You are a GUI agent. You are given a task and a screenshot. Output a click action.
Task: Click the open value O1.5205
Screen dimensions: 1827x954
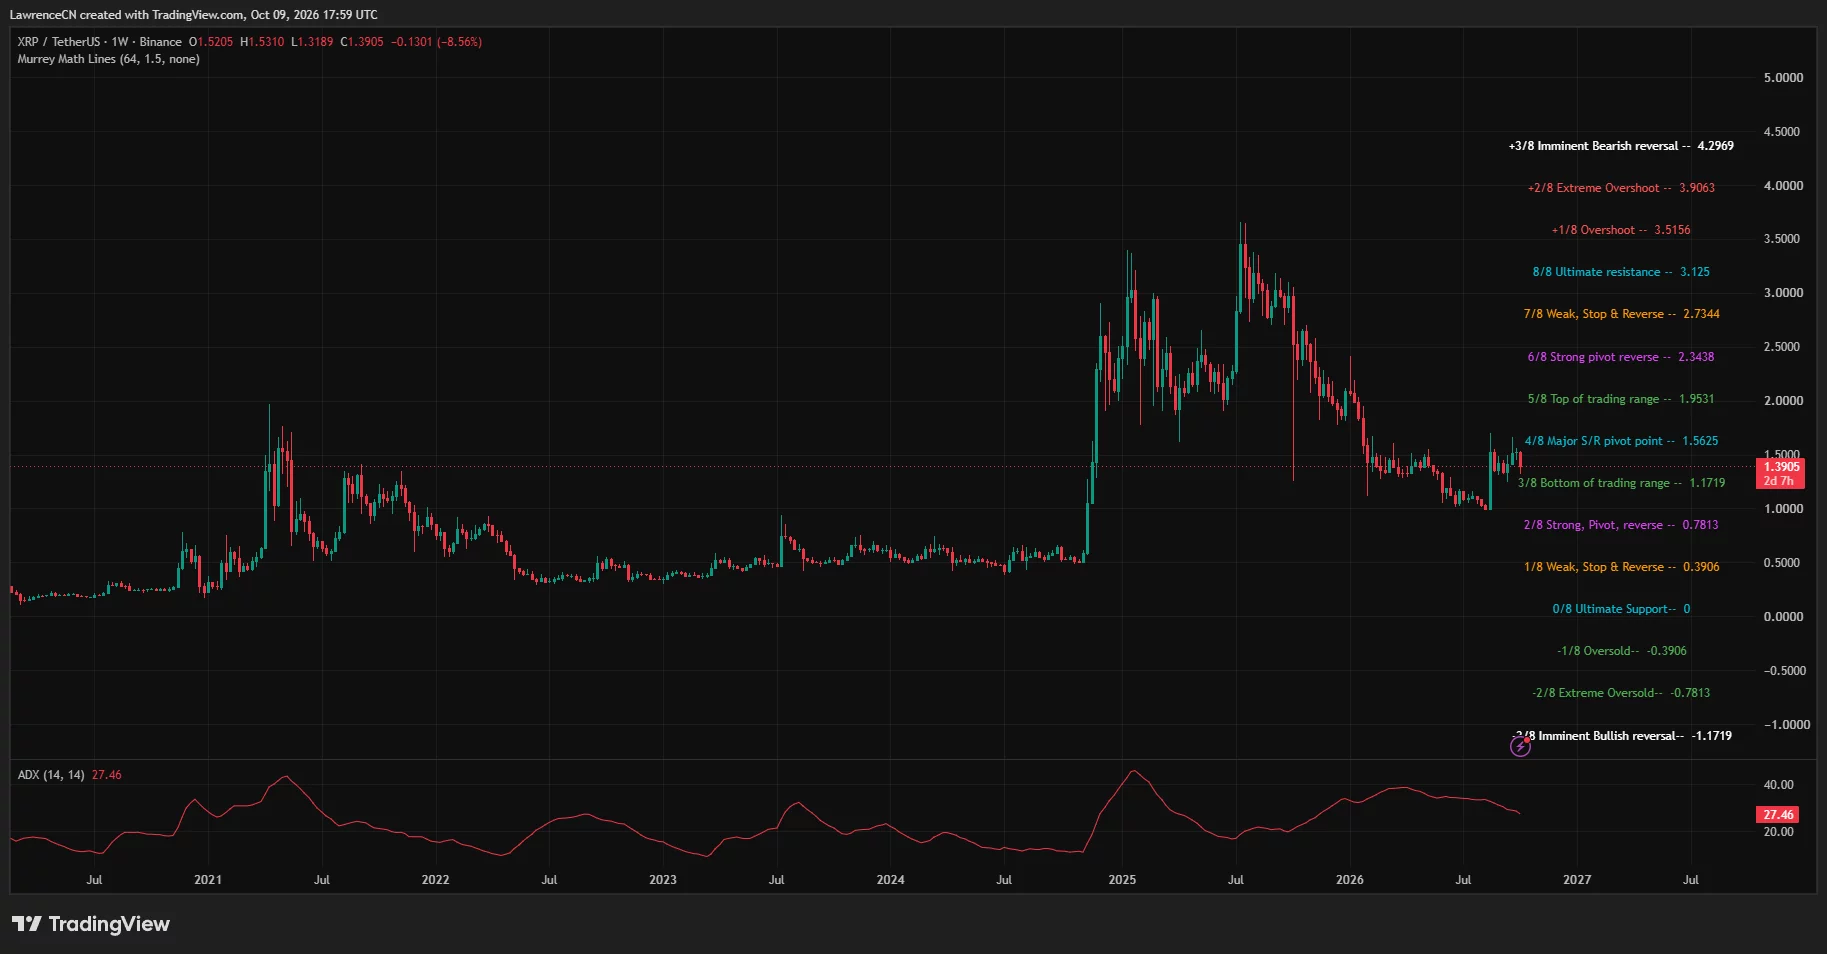[211, 42]
